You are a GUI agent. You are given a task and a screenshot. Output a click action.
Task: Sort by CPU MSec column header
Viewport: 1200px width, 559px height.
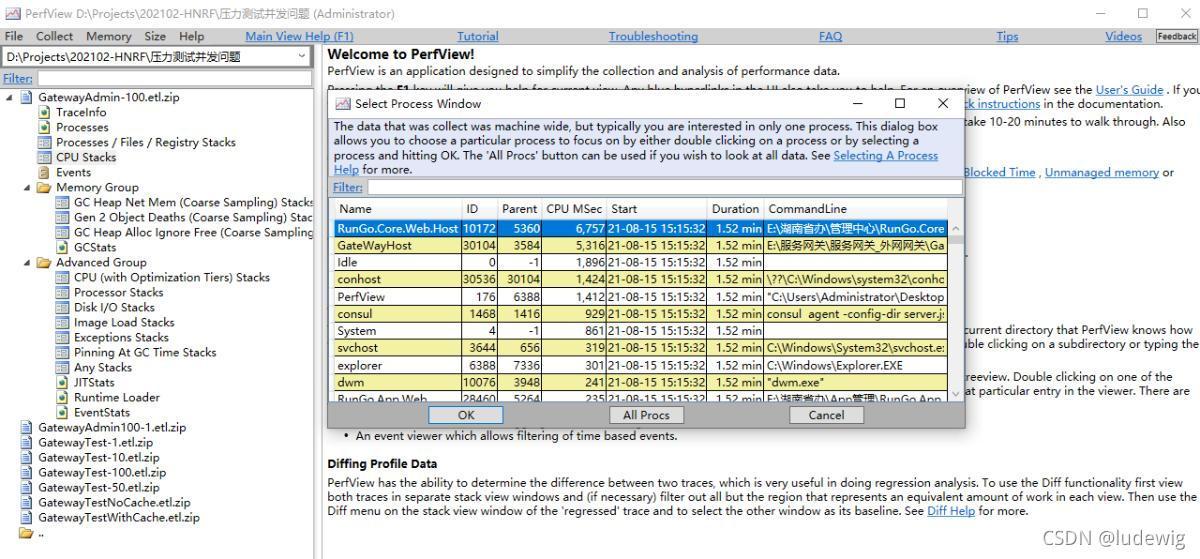click(x=574, y=209)
